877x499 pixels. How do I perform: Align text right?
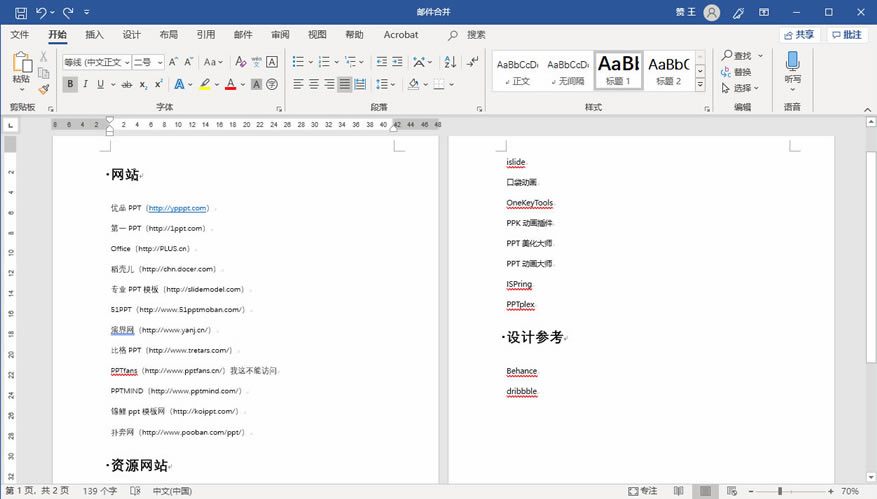329,84
